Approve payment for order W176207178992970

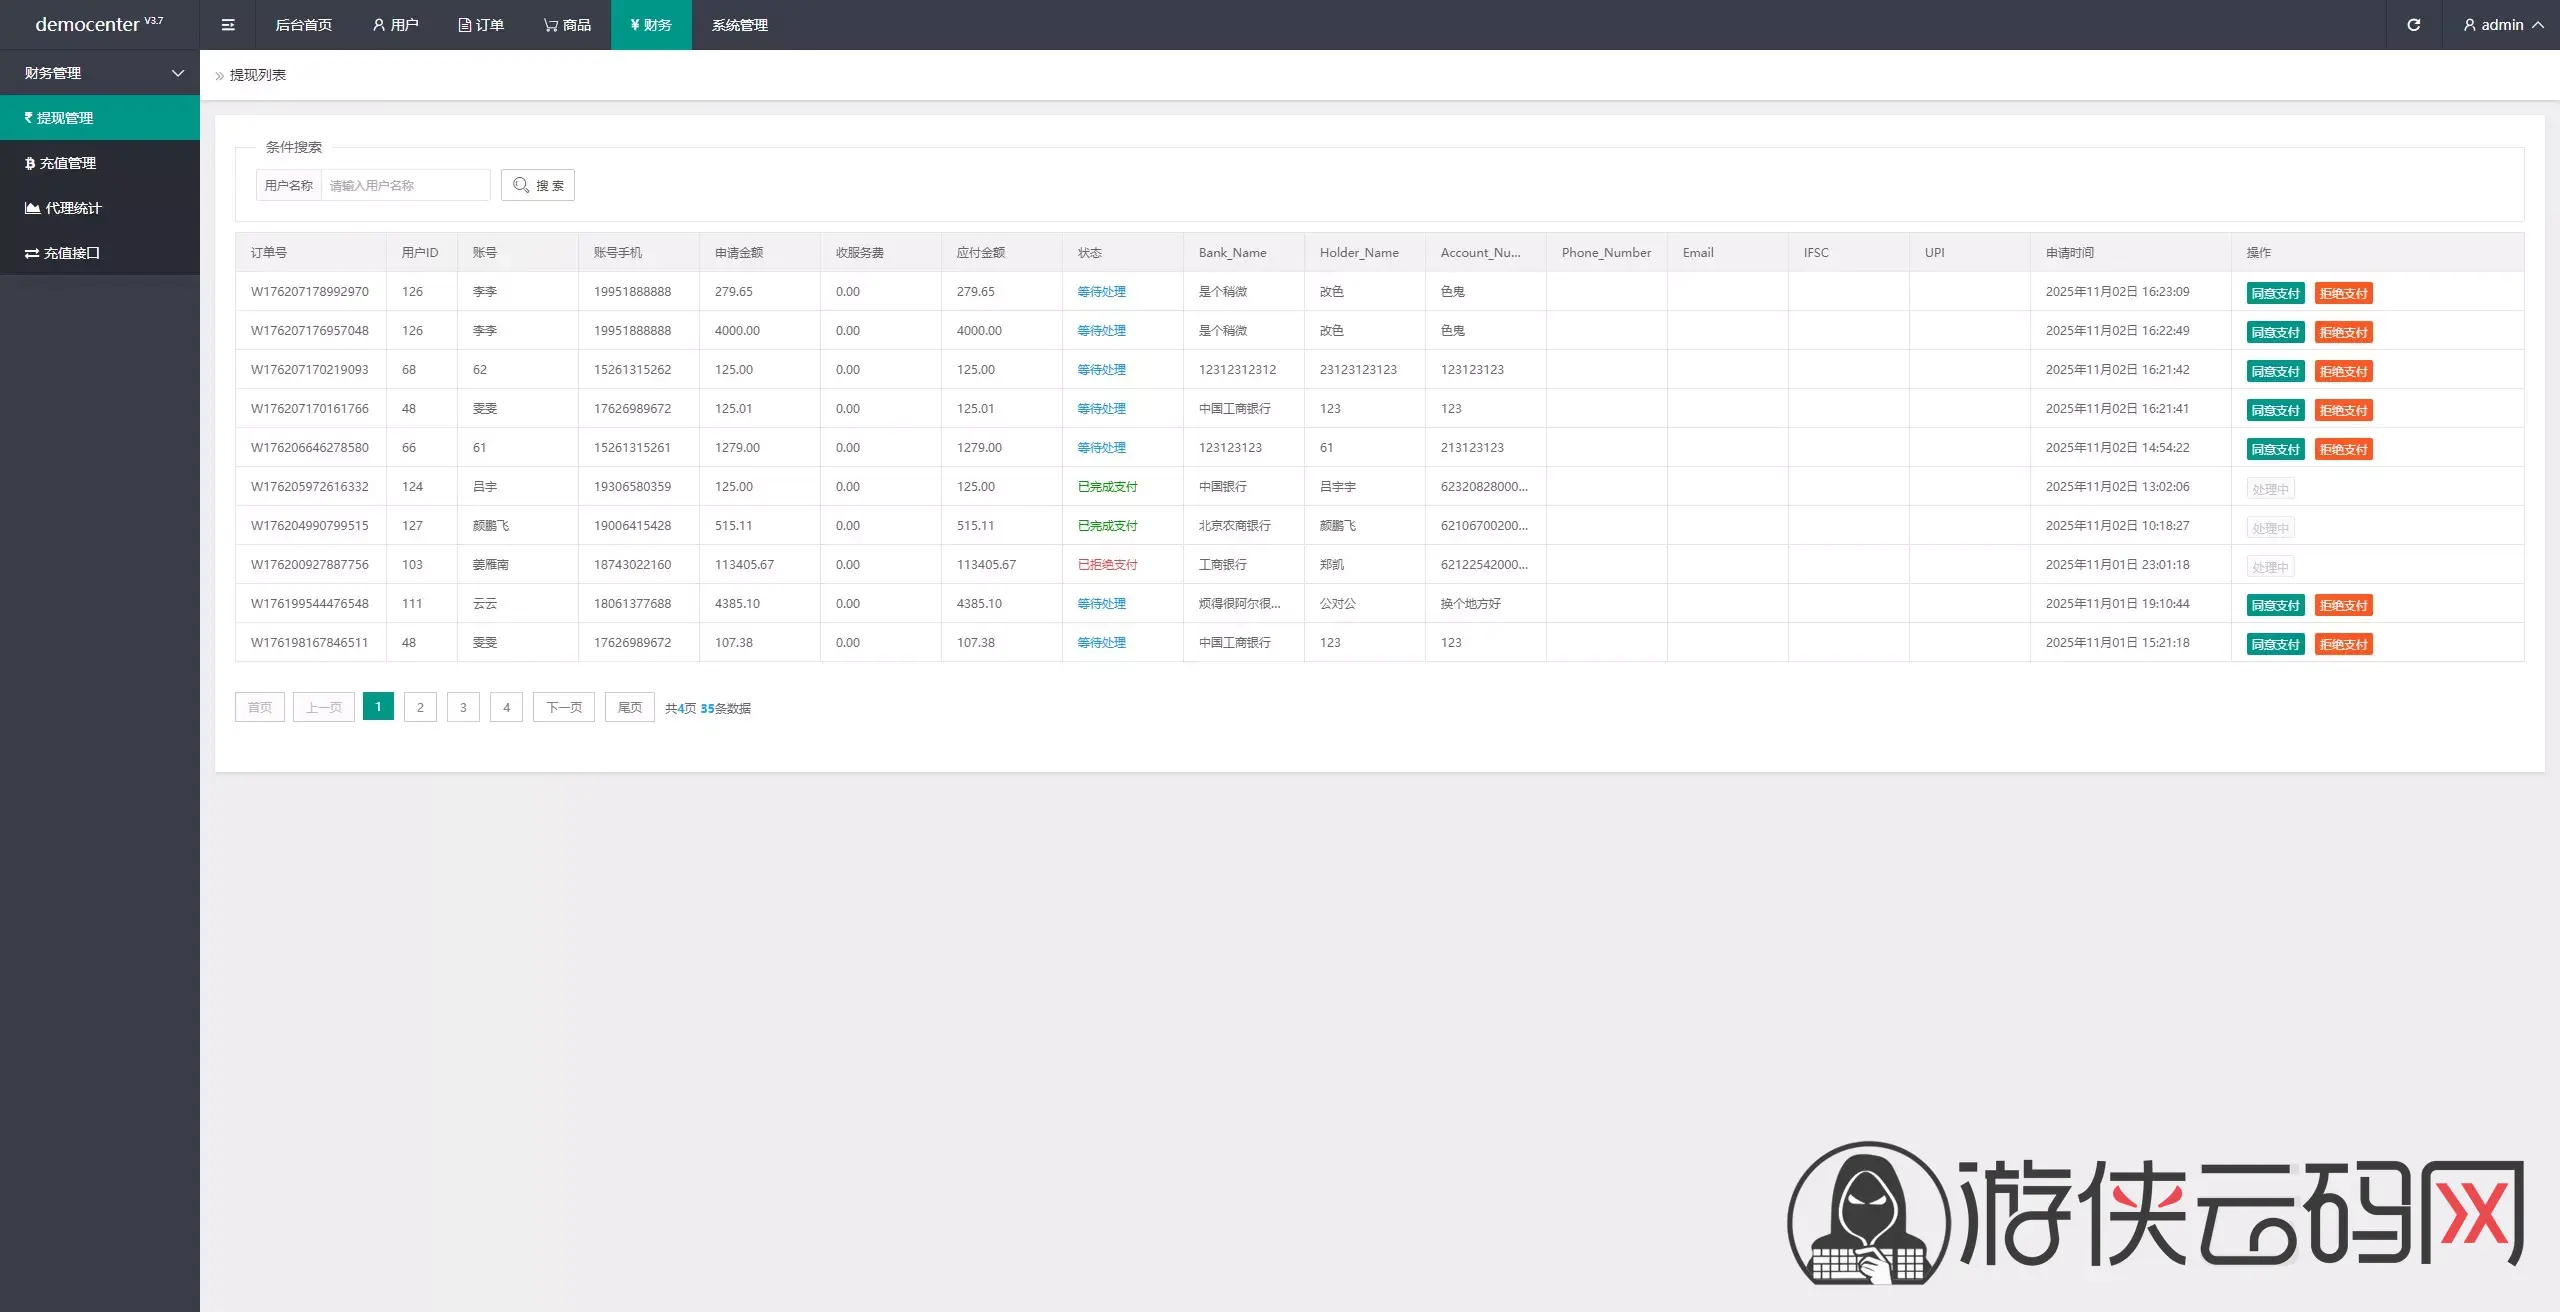click(2275, 293)
